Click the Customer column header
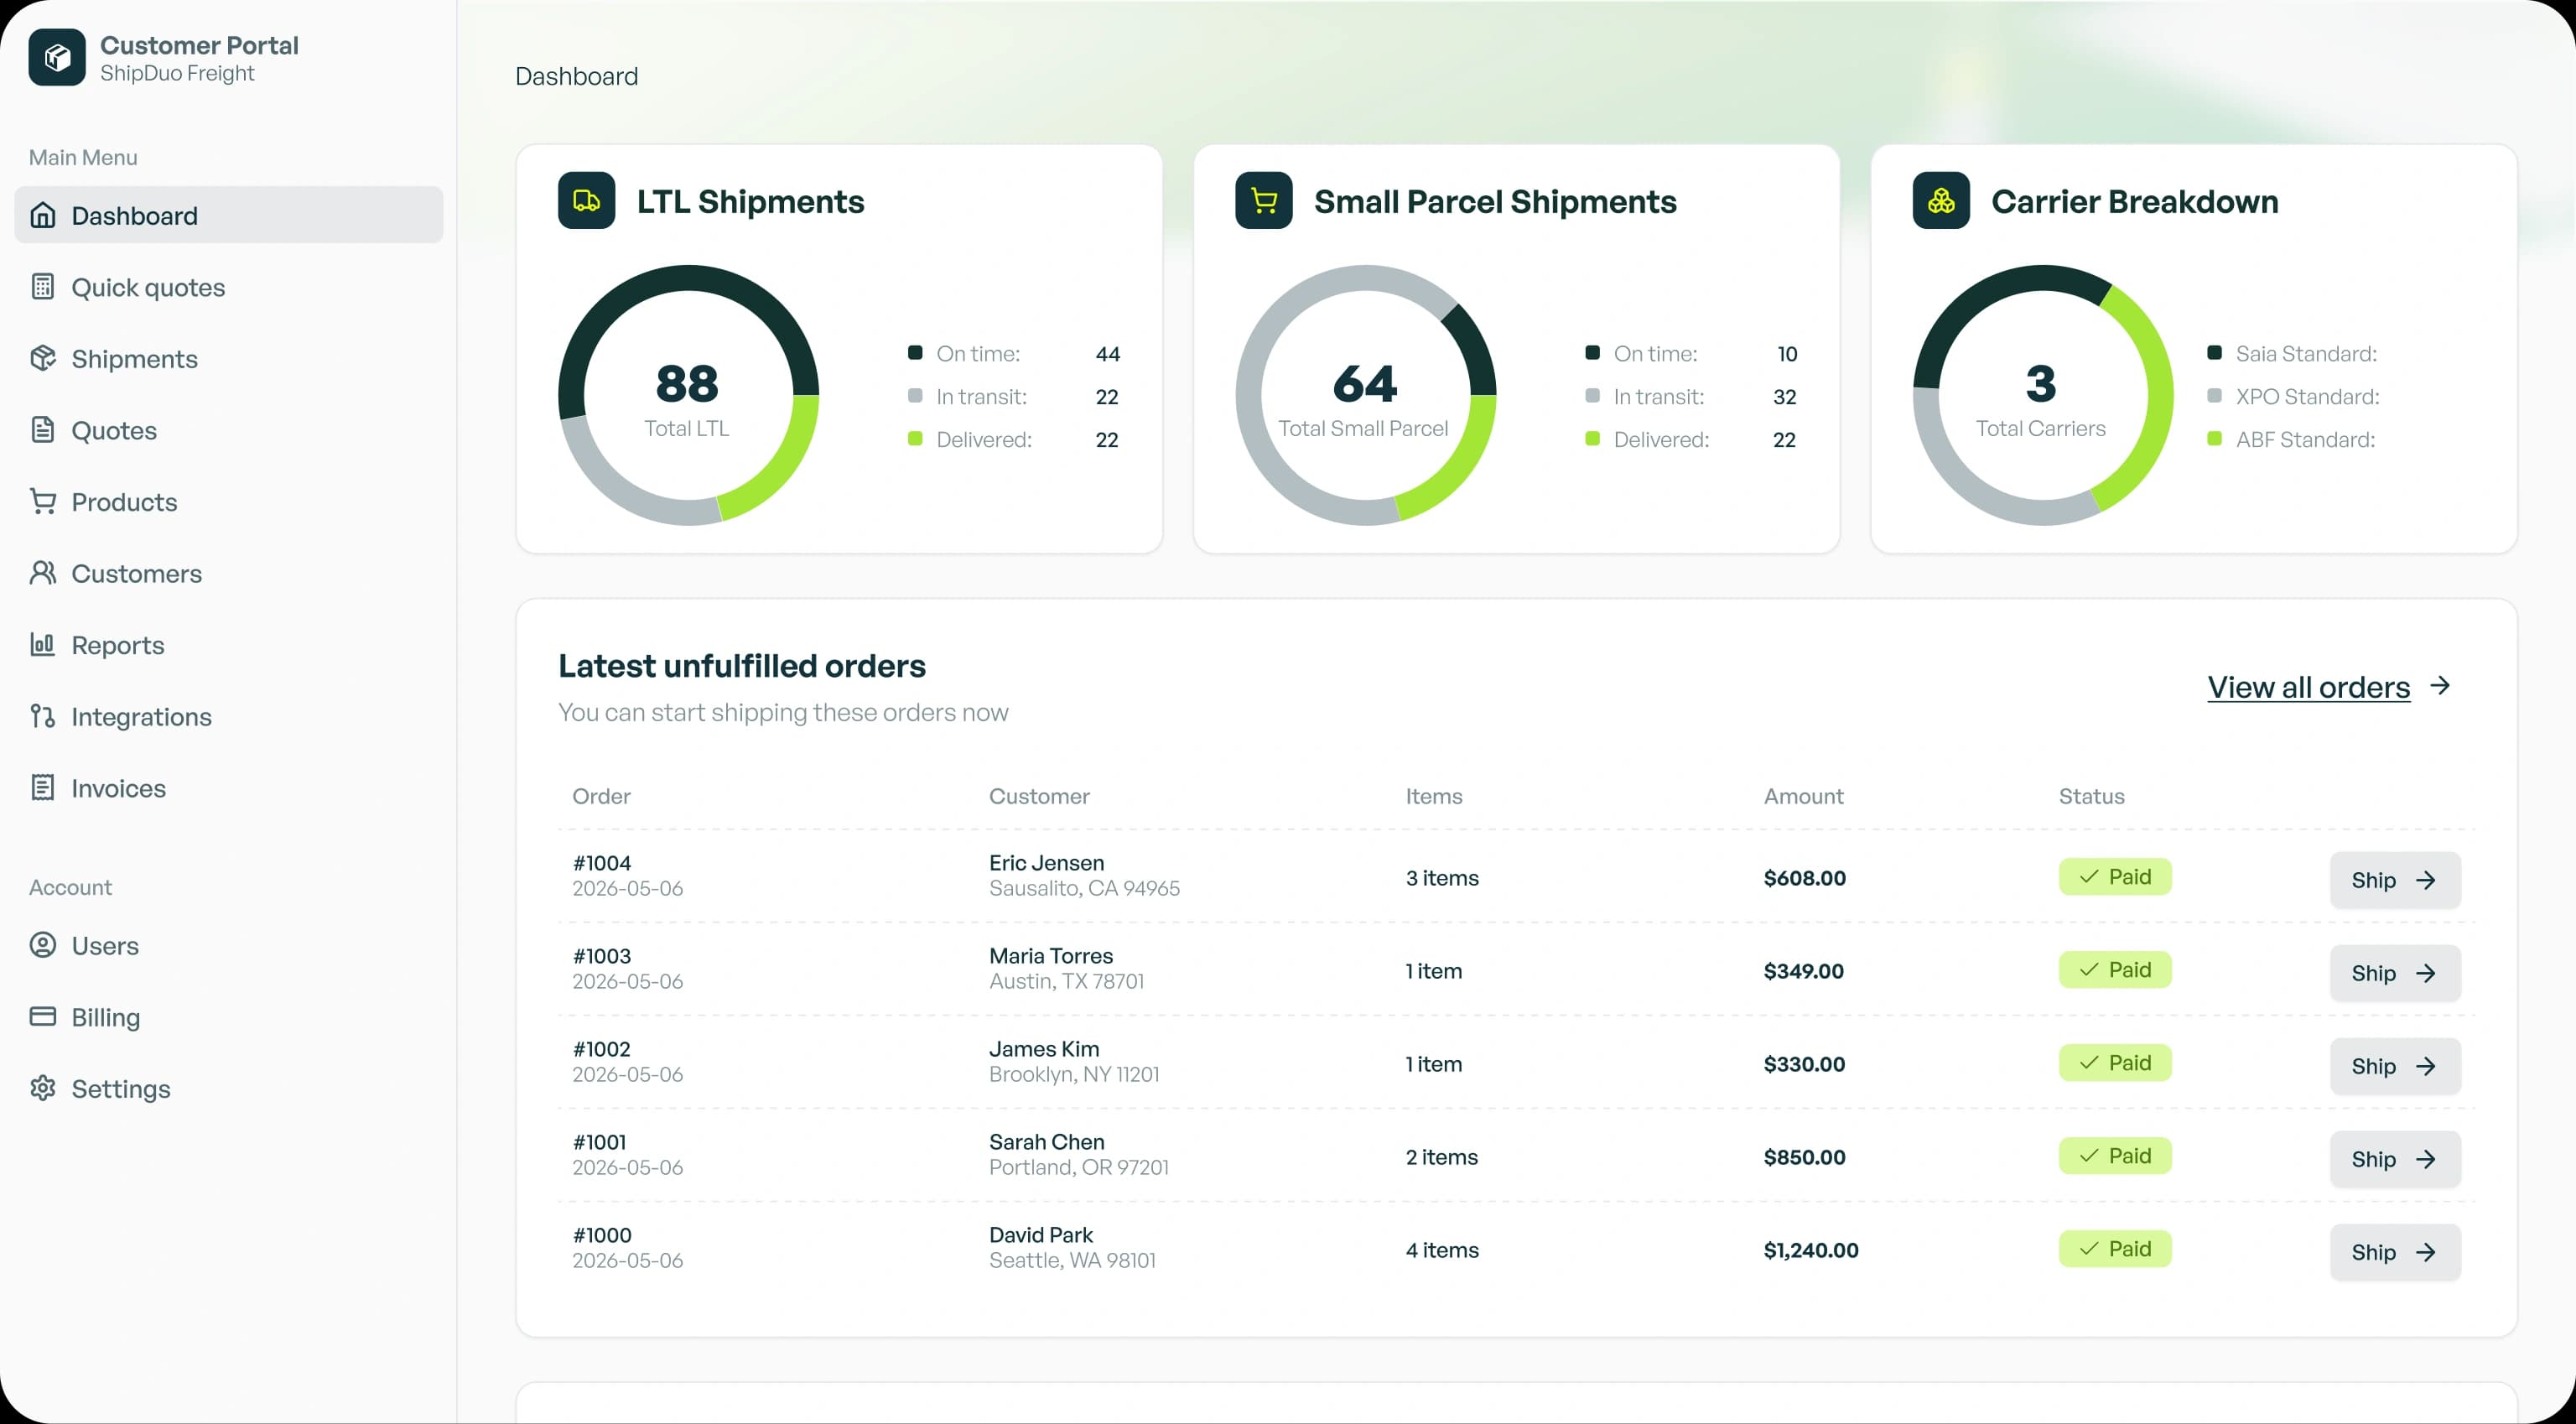 tap(1039, 796)
